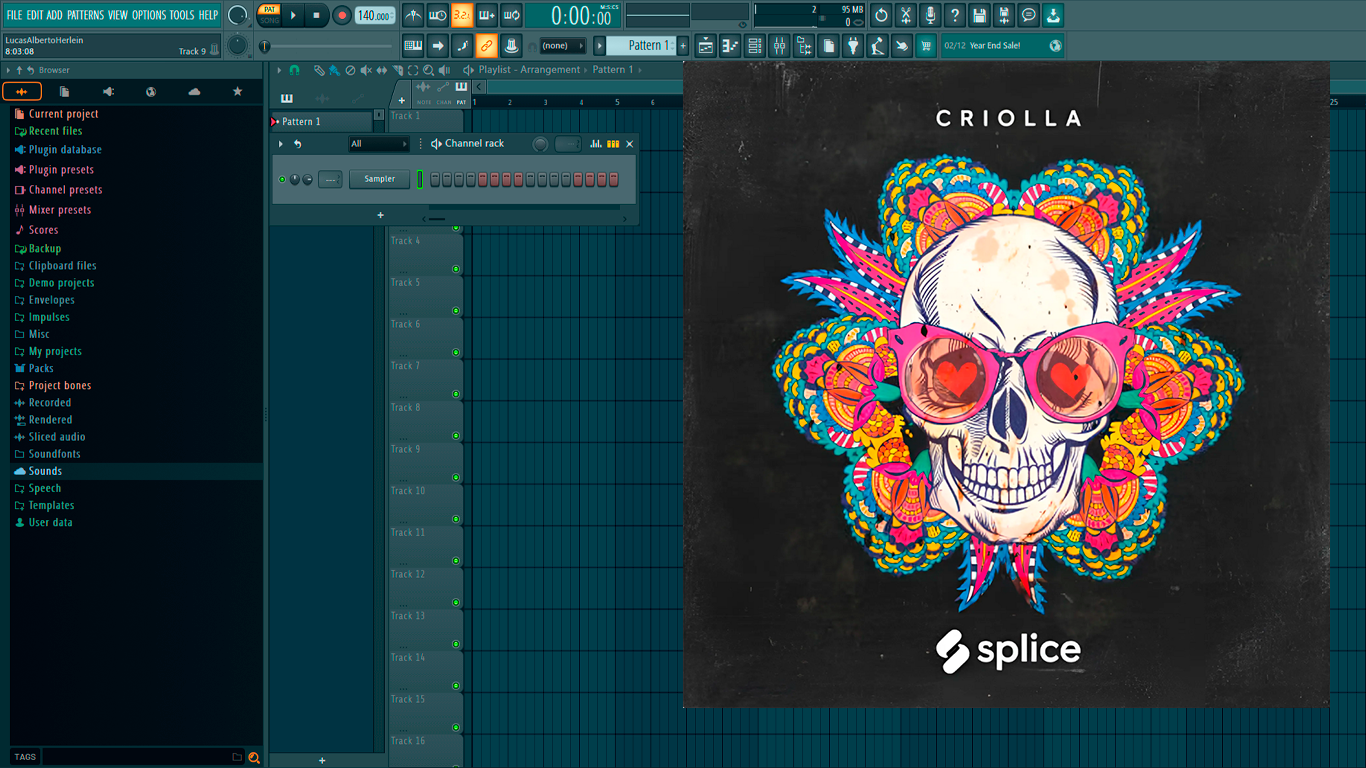Screen dimensions: 1366x768
Task: Click the Play button in transport
Action: coord(293,15)
